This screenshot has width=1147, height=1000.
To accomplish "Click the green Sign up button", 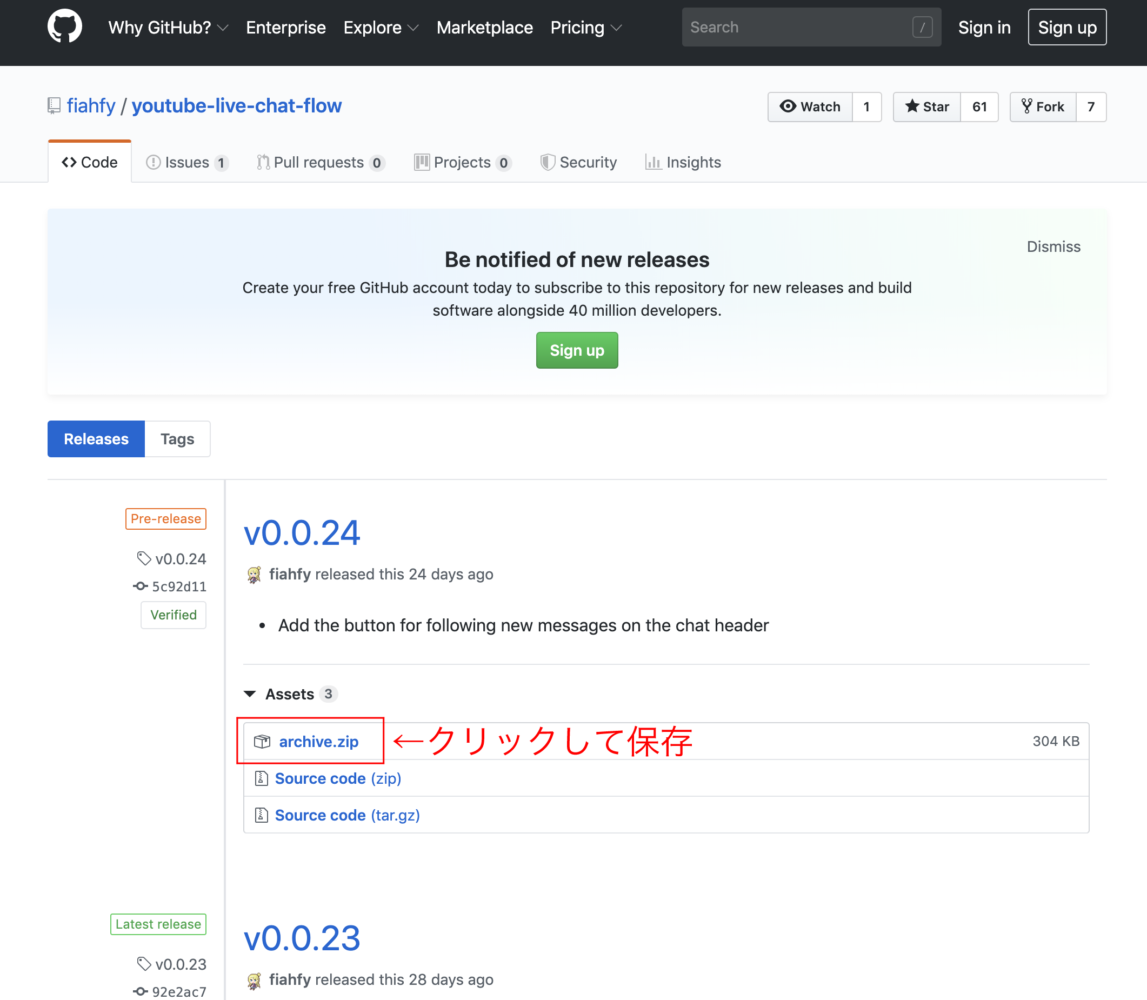I will point(577,350).
